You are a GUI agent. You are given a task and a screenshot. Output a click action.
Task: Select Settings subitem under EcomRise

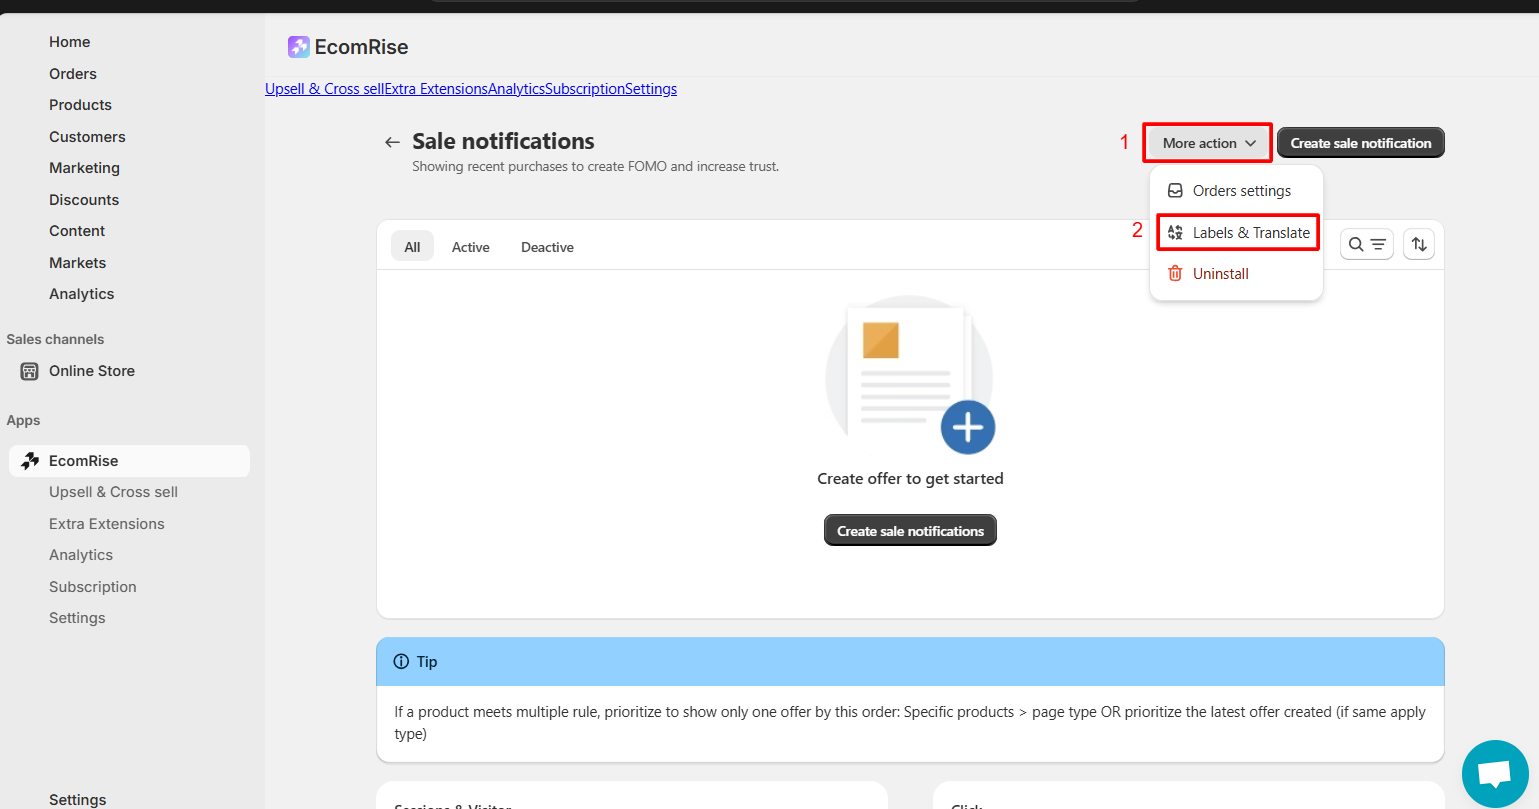coord(77,618)
